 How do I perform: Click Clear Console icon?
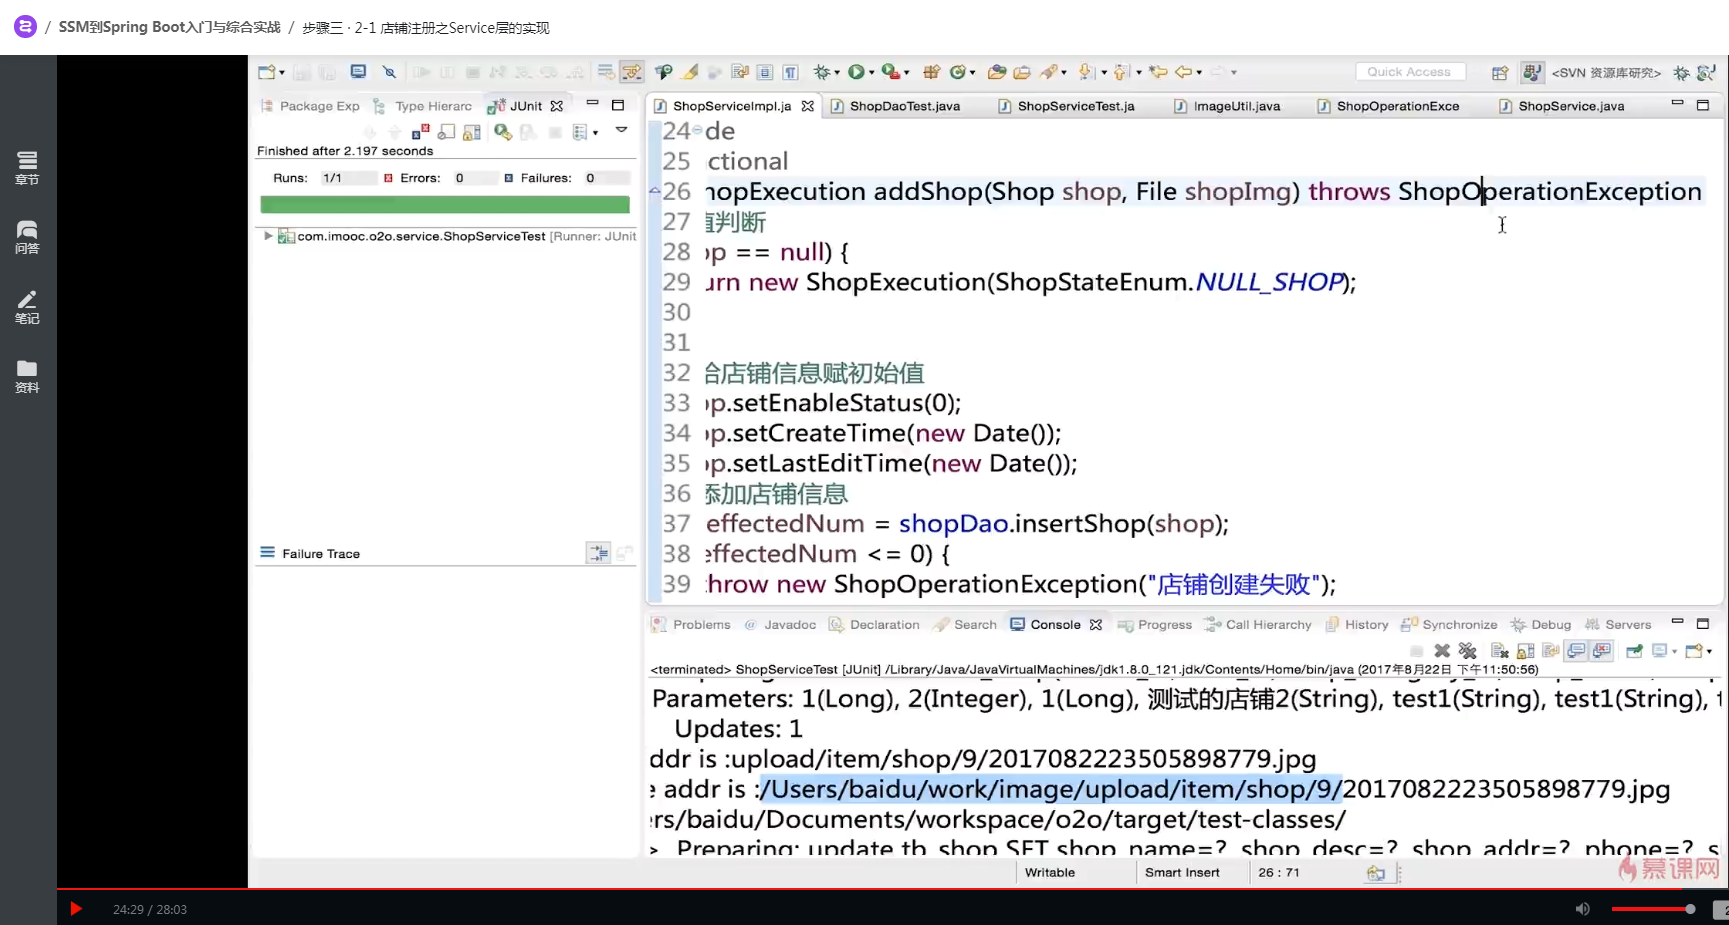[x=1500, y=651]
